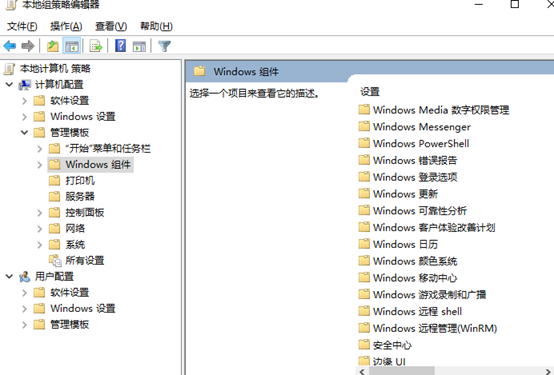Image resolution: width=554 pixels, height=375 pixels.
Task: Open the 查看(V) menu
Action: tap(111, 27)
